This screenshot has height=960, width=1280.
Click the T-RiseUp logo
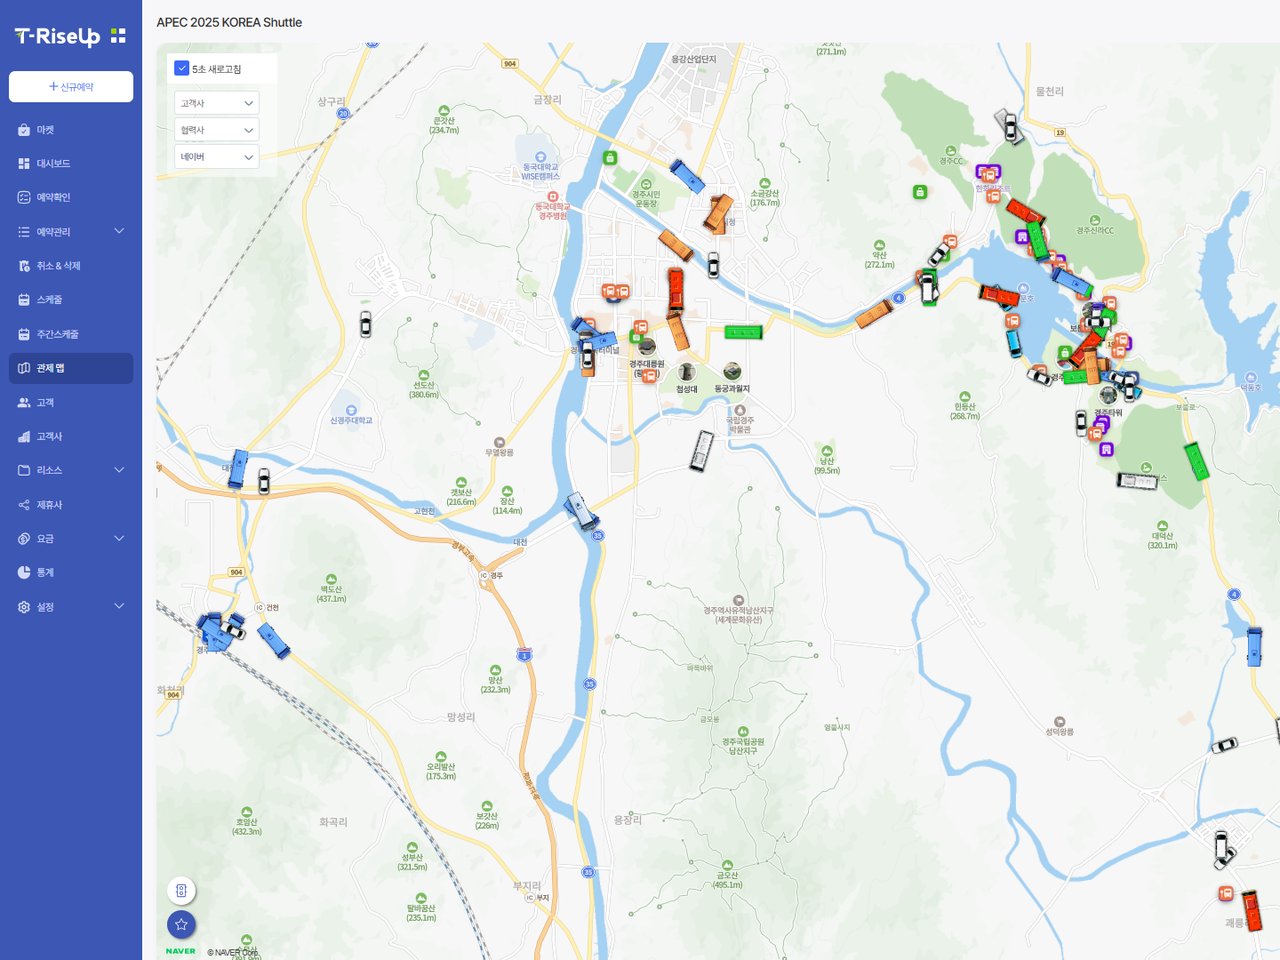tap(70, 36)
